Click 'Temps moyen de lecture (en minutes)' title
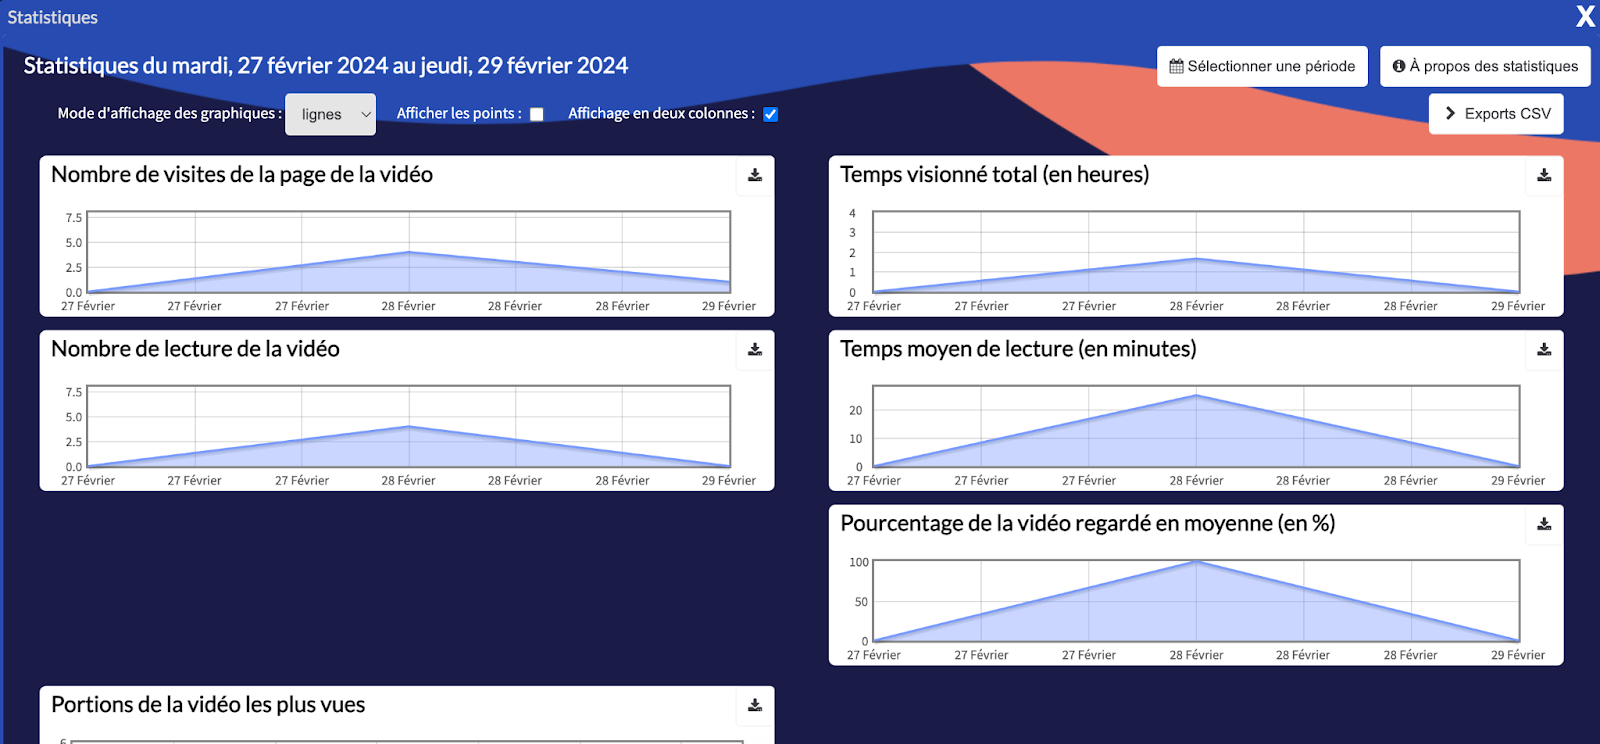Screen dimensions: 1600x744 1018,349
